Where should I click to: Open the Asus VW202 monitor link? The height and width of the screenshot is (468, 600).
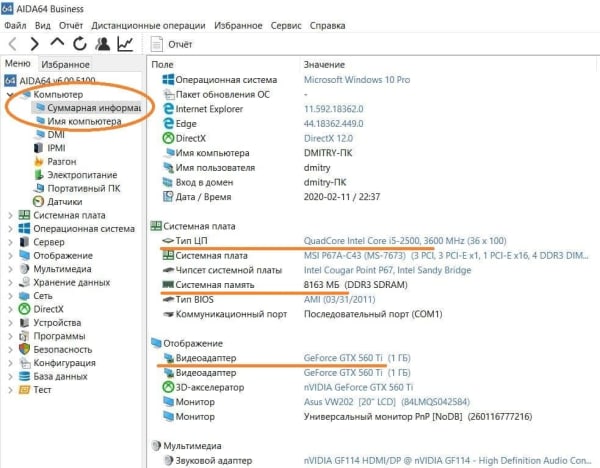point(386,402)
